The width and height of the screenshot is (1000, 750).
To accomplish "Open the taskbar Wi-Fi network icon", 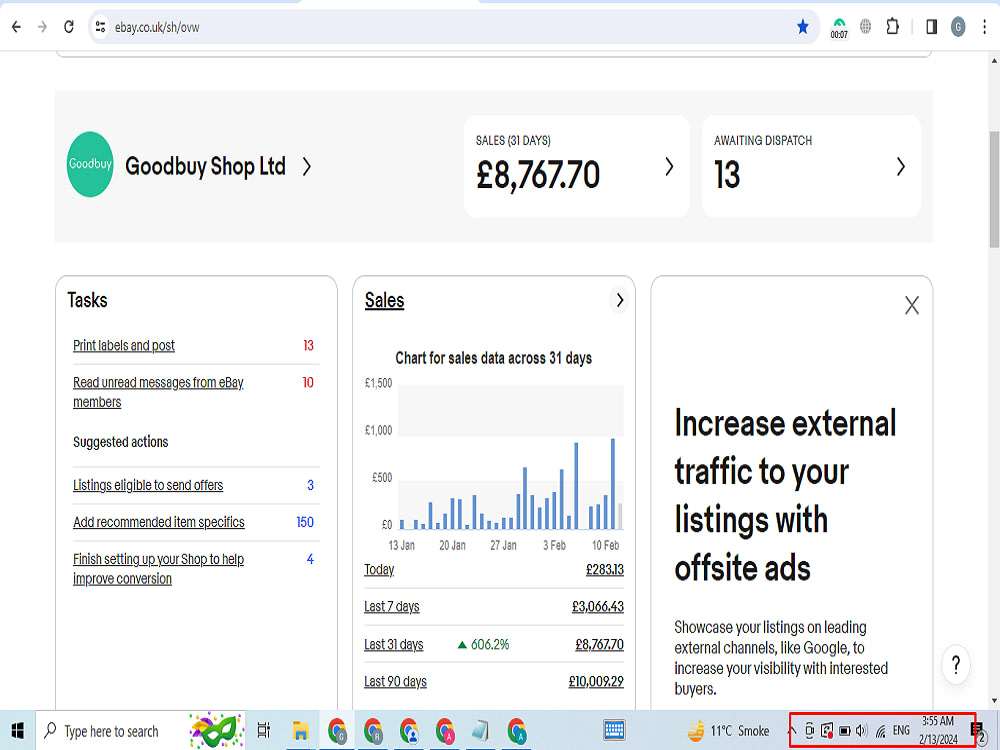I will pos(881,731).
